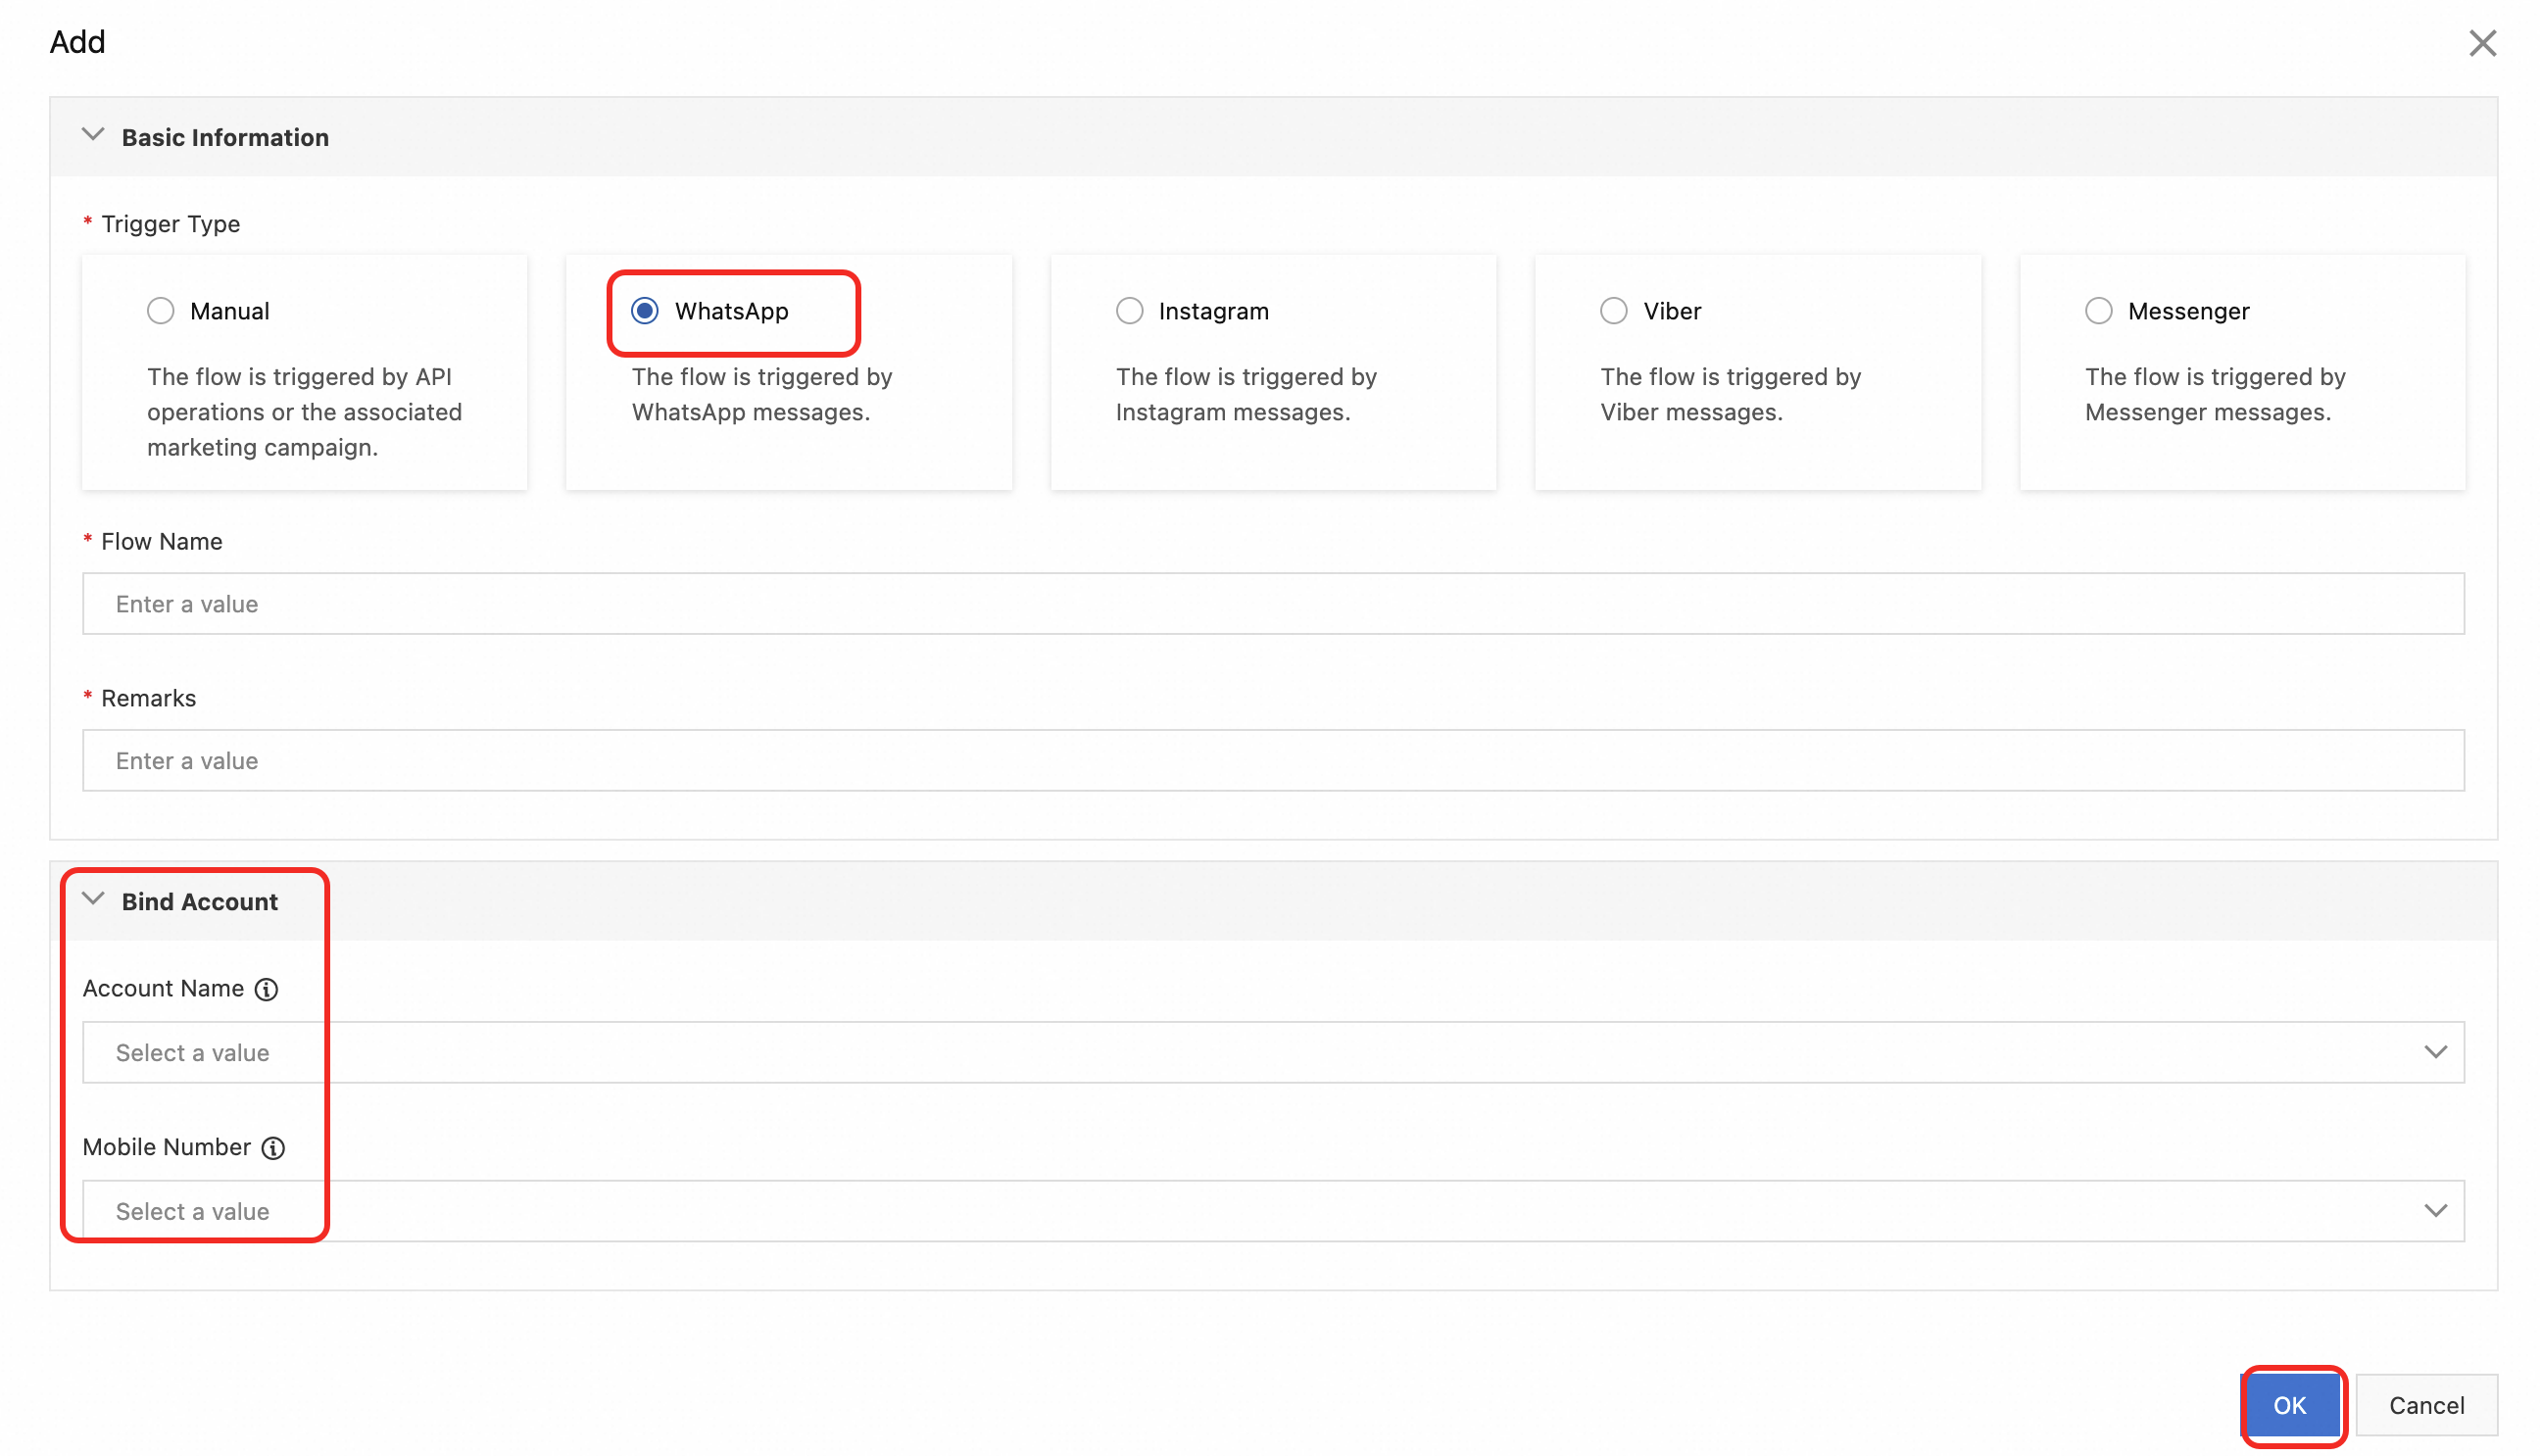
Task: Collapse the Bind Account section chevron
Action: tap(93, 899)
